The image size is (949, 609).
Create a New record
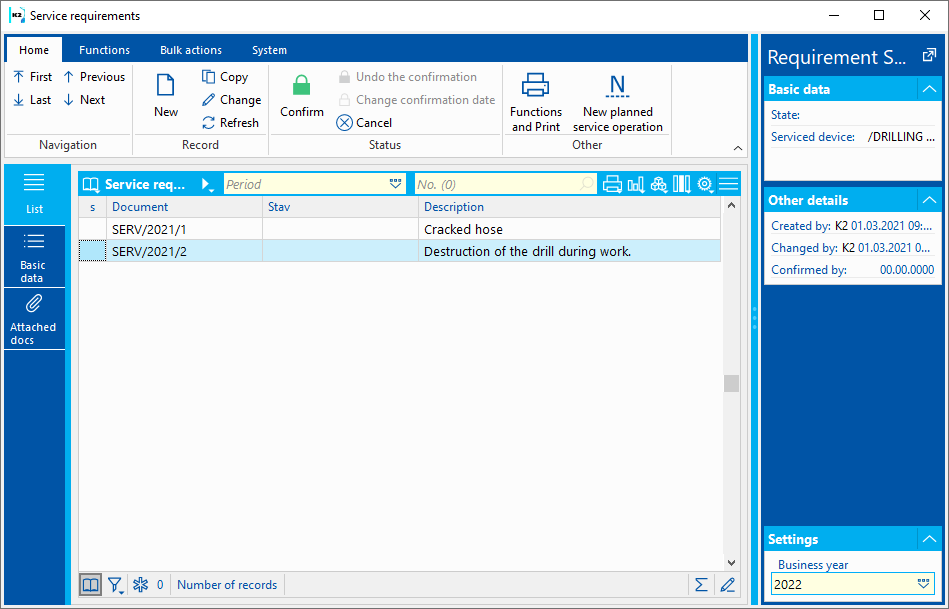166,96
